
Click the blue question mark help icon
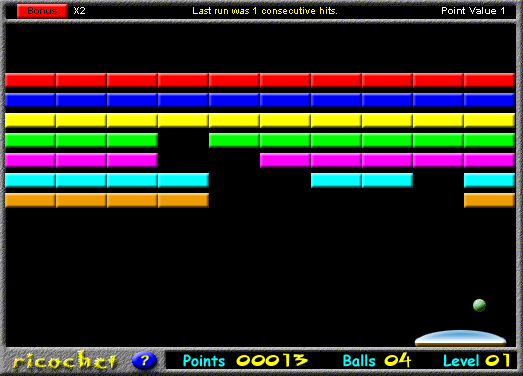pos(144,361)
